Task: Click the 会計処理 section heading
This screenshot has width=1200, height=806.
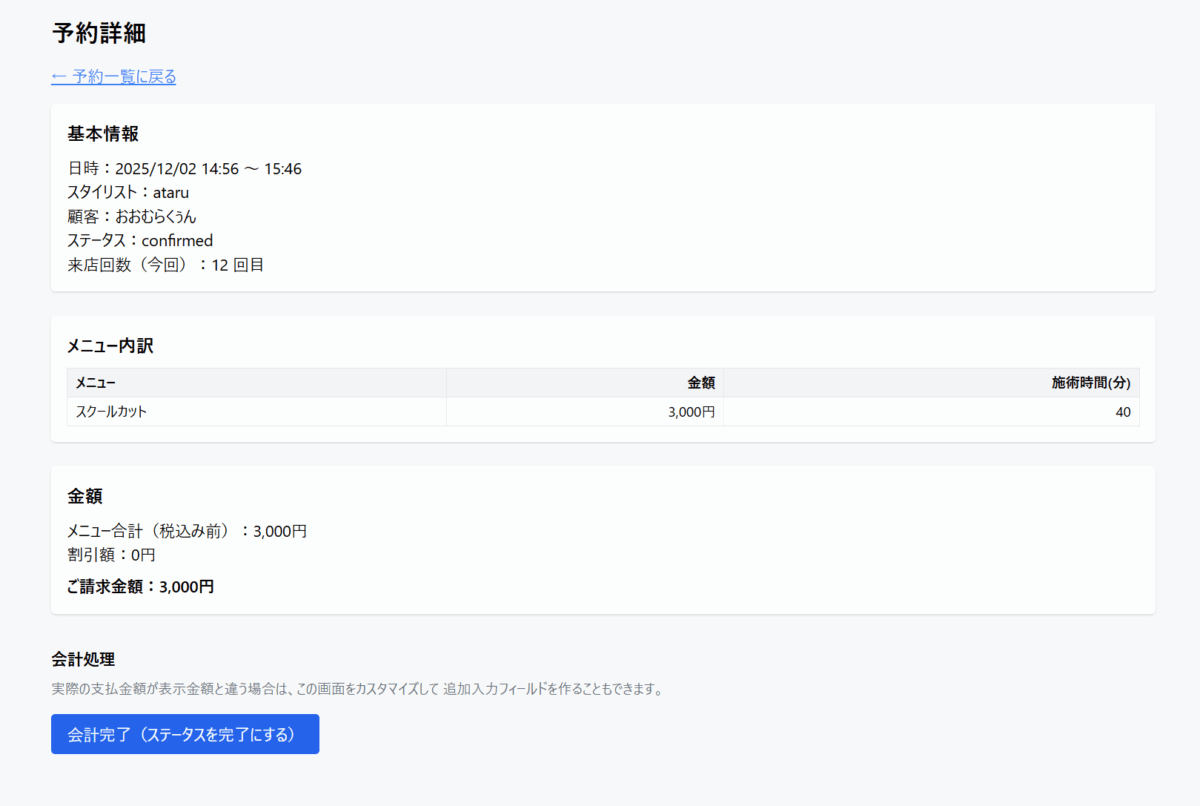Action: click(83, 659)
